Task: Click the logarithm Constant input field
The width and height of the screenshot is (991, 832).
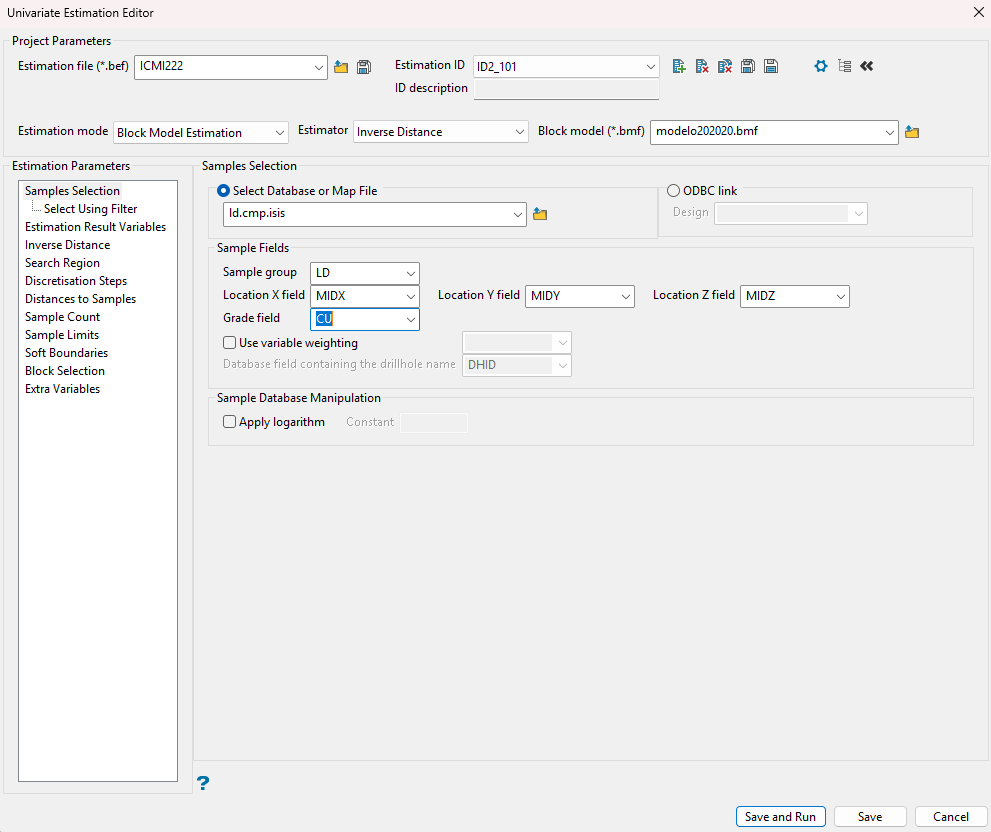Action: pyautogui.click(x=434, y=422)
